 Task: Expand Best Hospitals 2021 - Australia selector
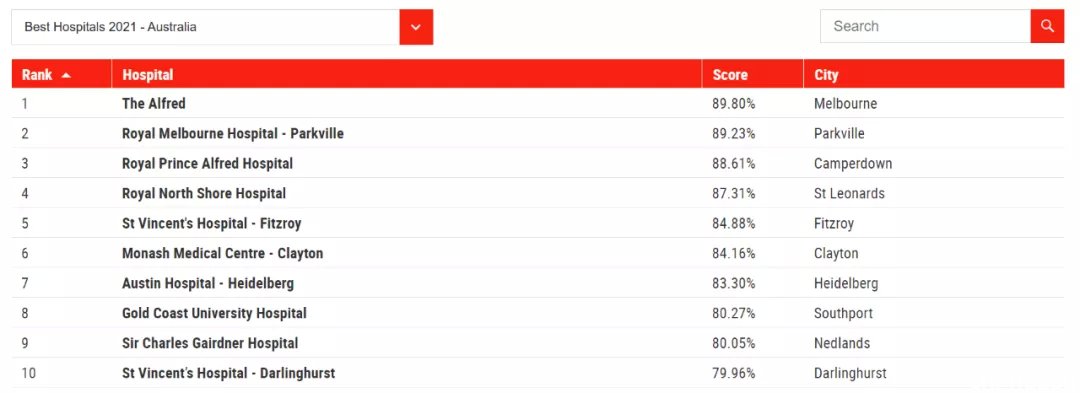(222, 27)
